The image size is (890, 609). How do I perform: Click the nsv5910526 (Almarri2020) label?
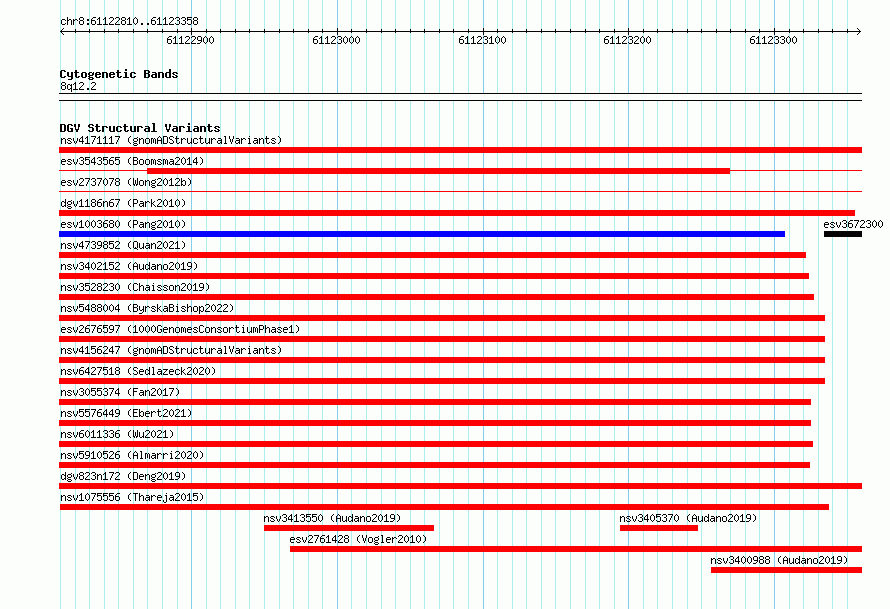tap(132, 455)
